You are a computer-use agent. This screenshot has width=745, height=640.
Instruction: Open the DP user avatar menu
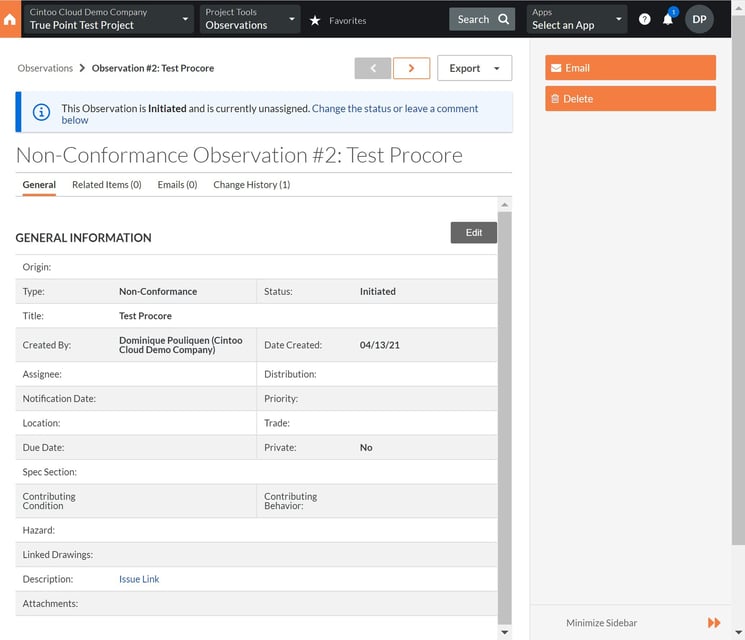click(x=699, y=19)
